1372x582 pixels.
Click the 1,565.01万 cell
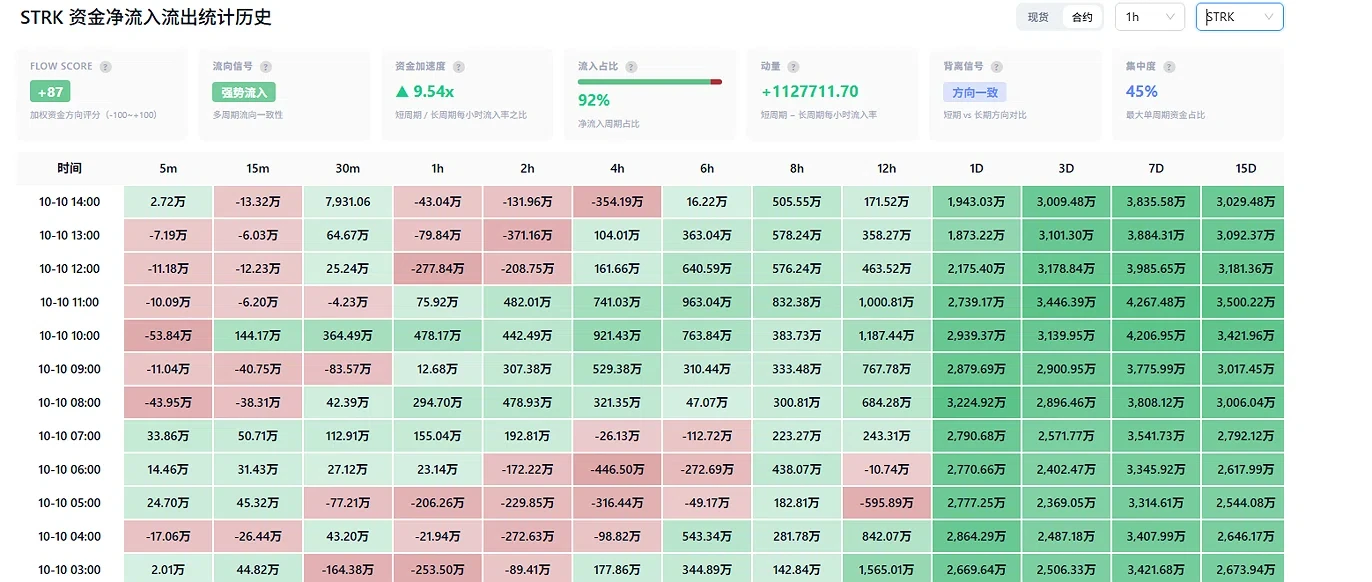click(x=886, y=570)
